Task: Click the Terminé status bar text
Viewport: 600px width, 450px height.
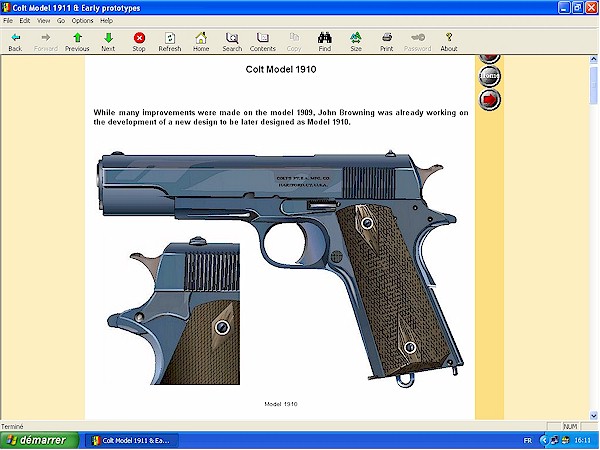Action: coord(12,426)
